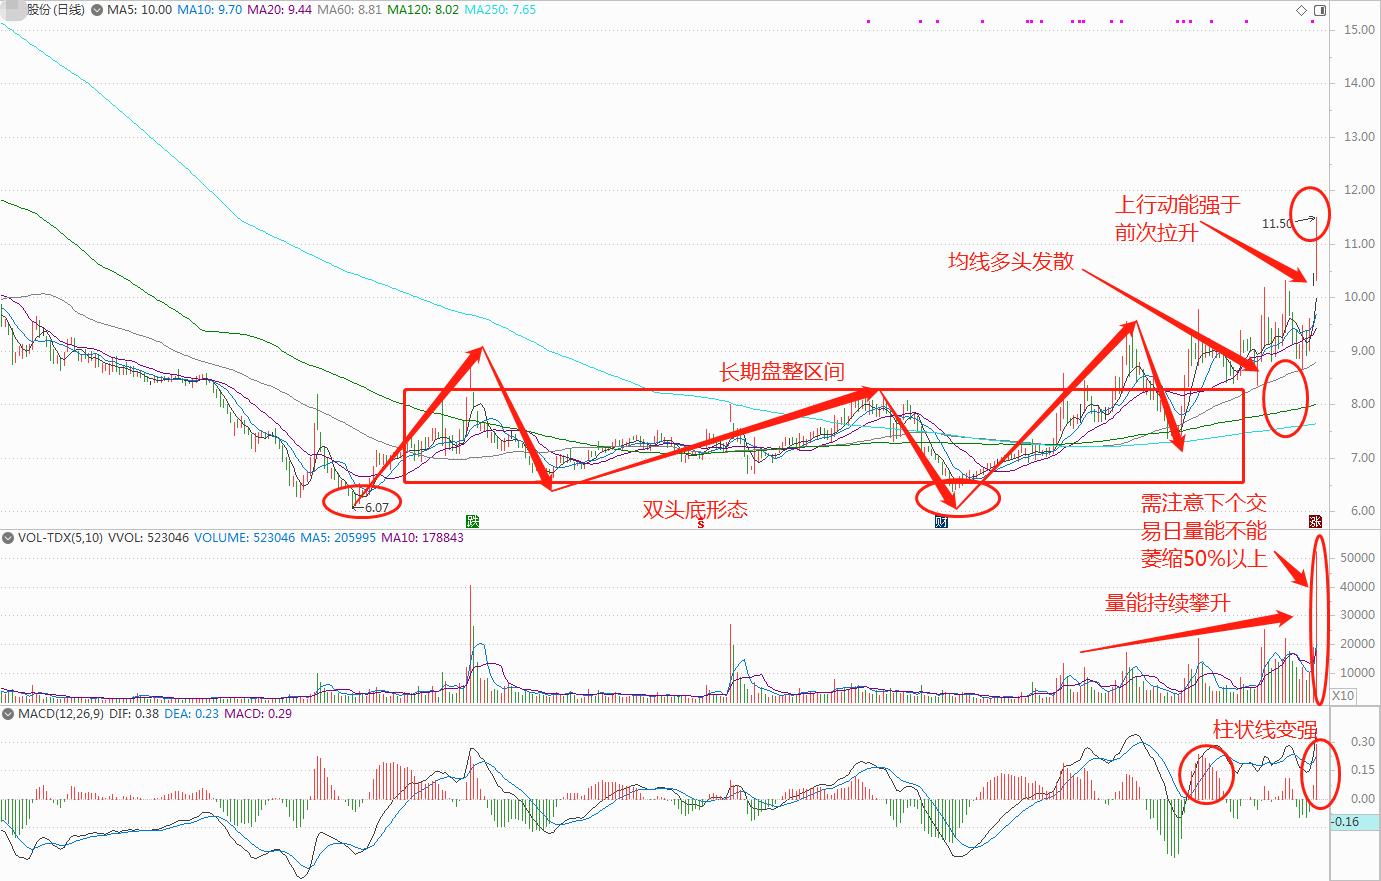Viewport: 1381px width, 881px height.
Task: Select the MA5: 10.00 label
Action: 140,9
